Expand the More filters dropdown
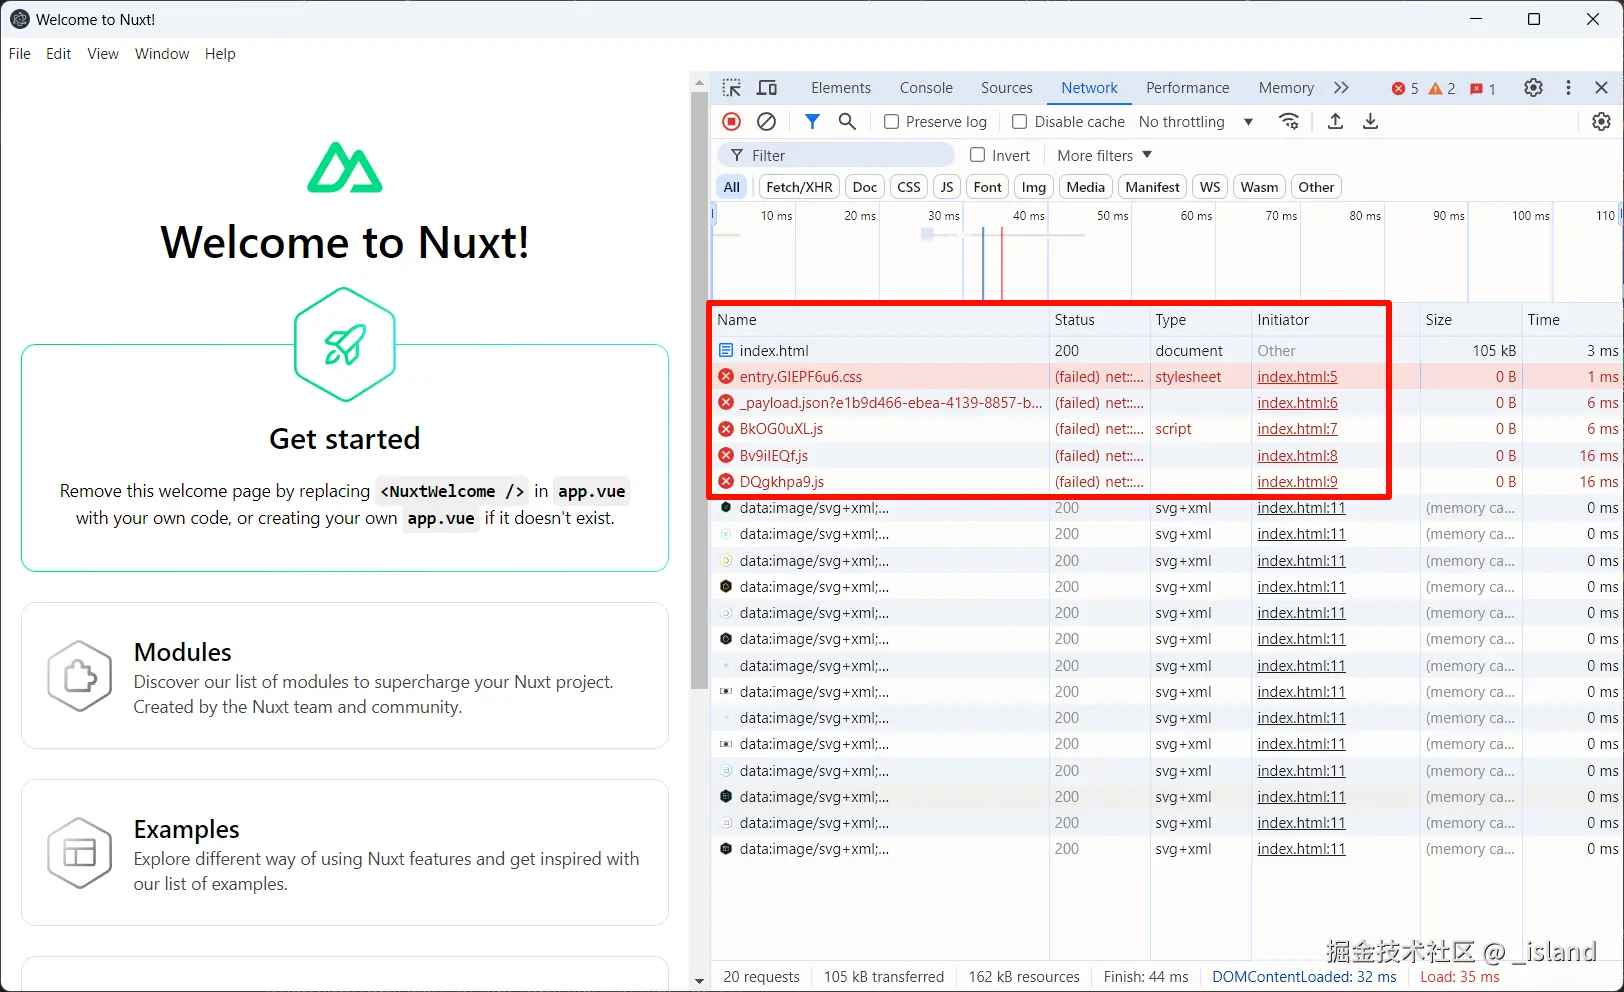 coord(1105,156)
